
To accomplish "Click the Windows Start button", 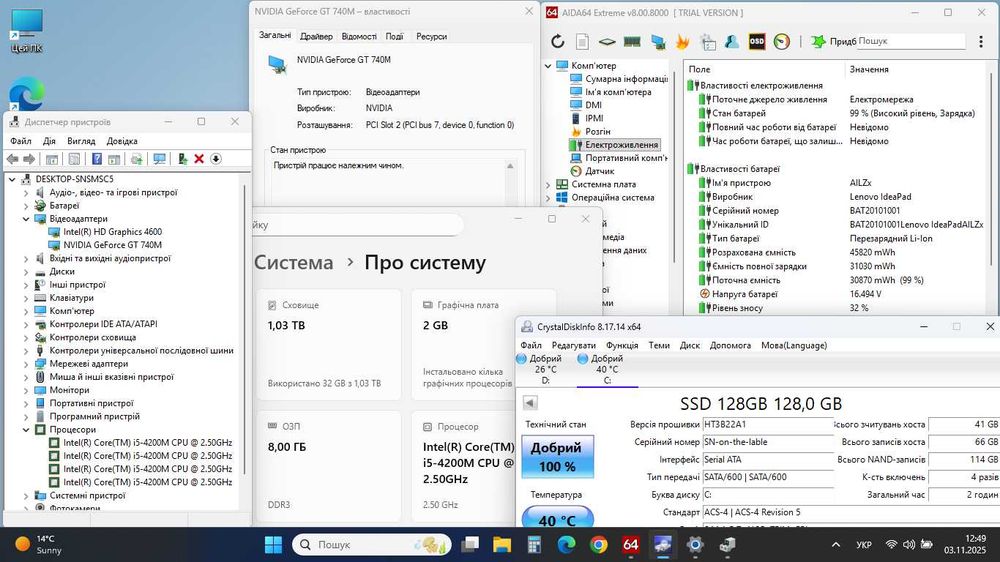I will point(274,545).
